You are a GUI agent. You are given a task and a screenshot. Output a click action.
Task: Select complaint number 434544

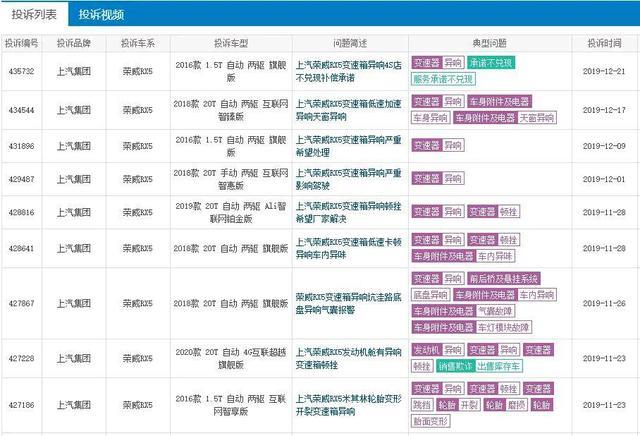click(21, 110)
